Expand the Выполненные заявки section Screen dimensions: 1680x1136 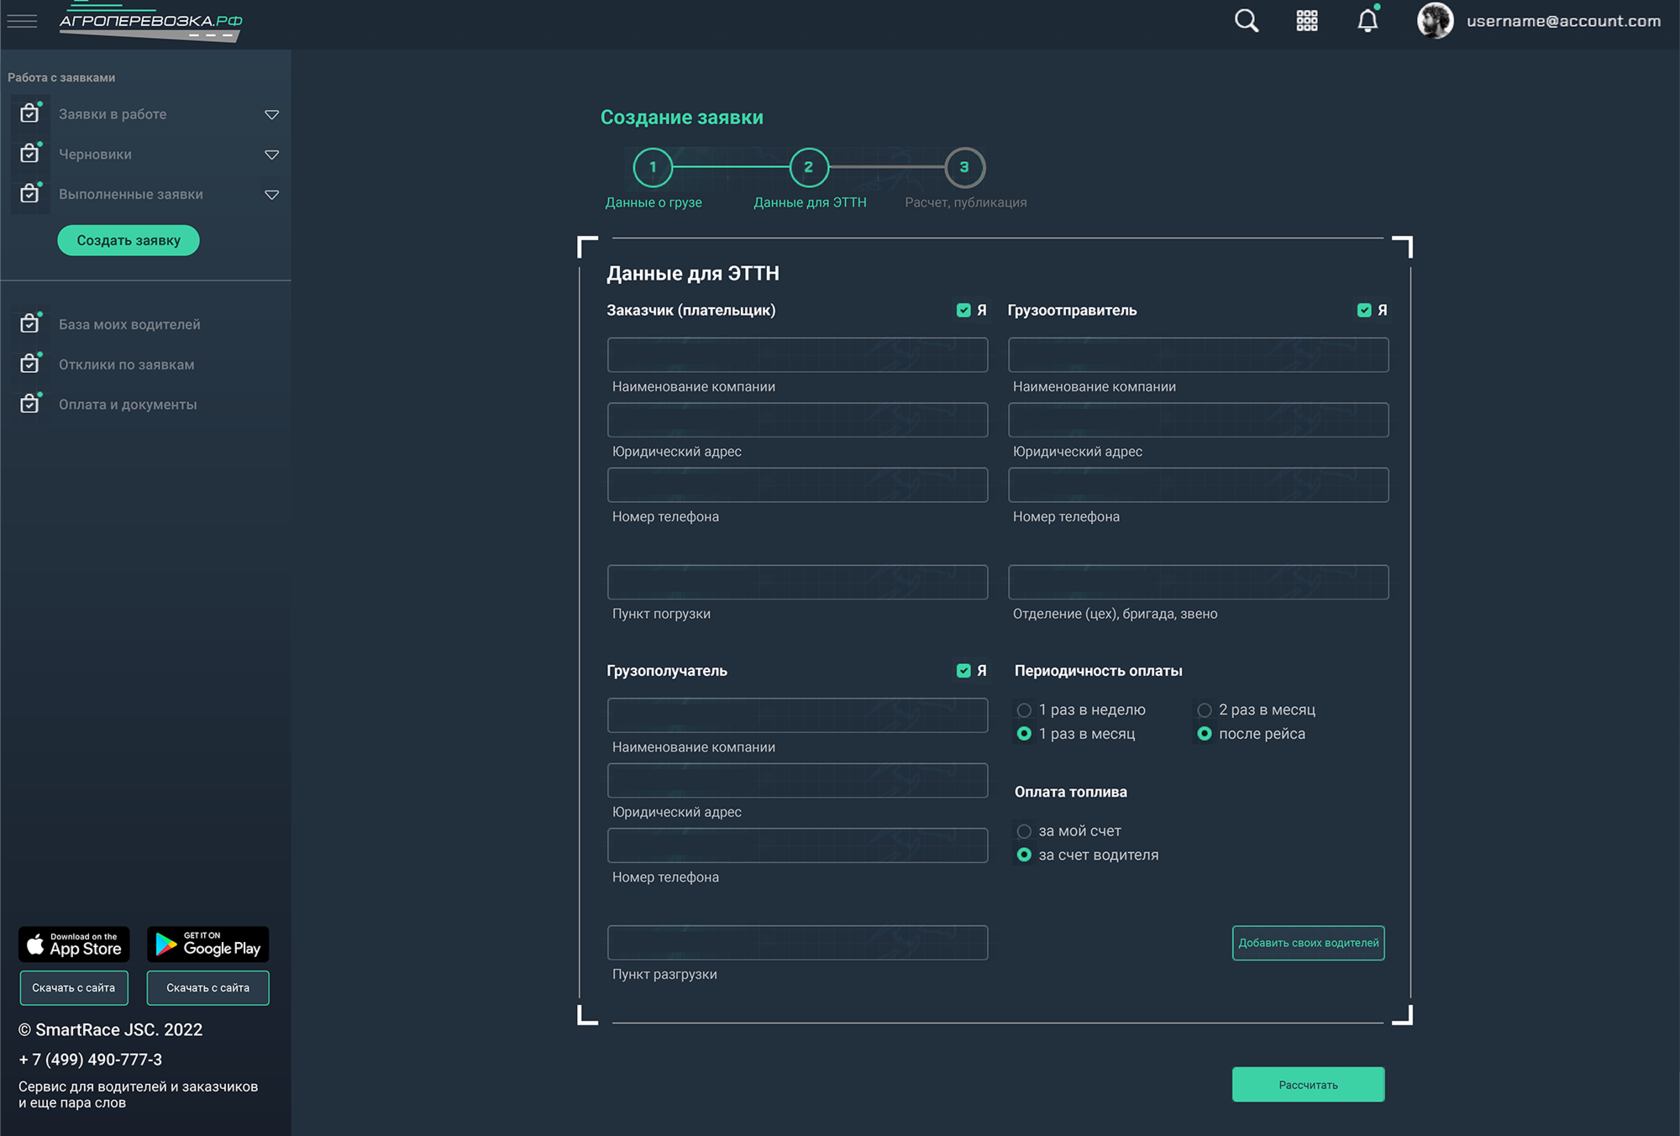[x=271, y=195]
